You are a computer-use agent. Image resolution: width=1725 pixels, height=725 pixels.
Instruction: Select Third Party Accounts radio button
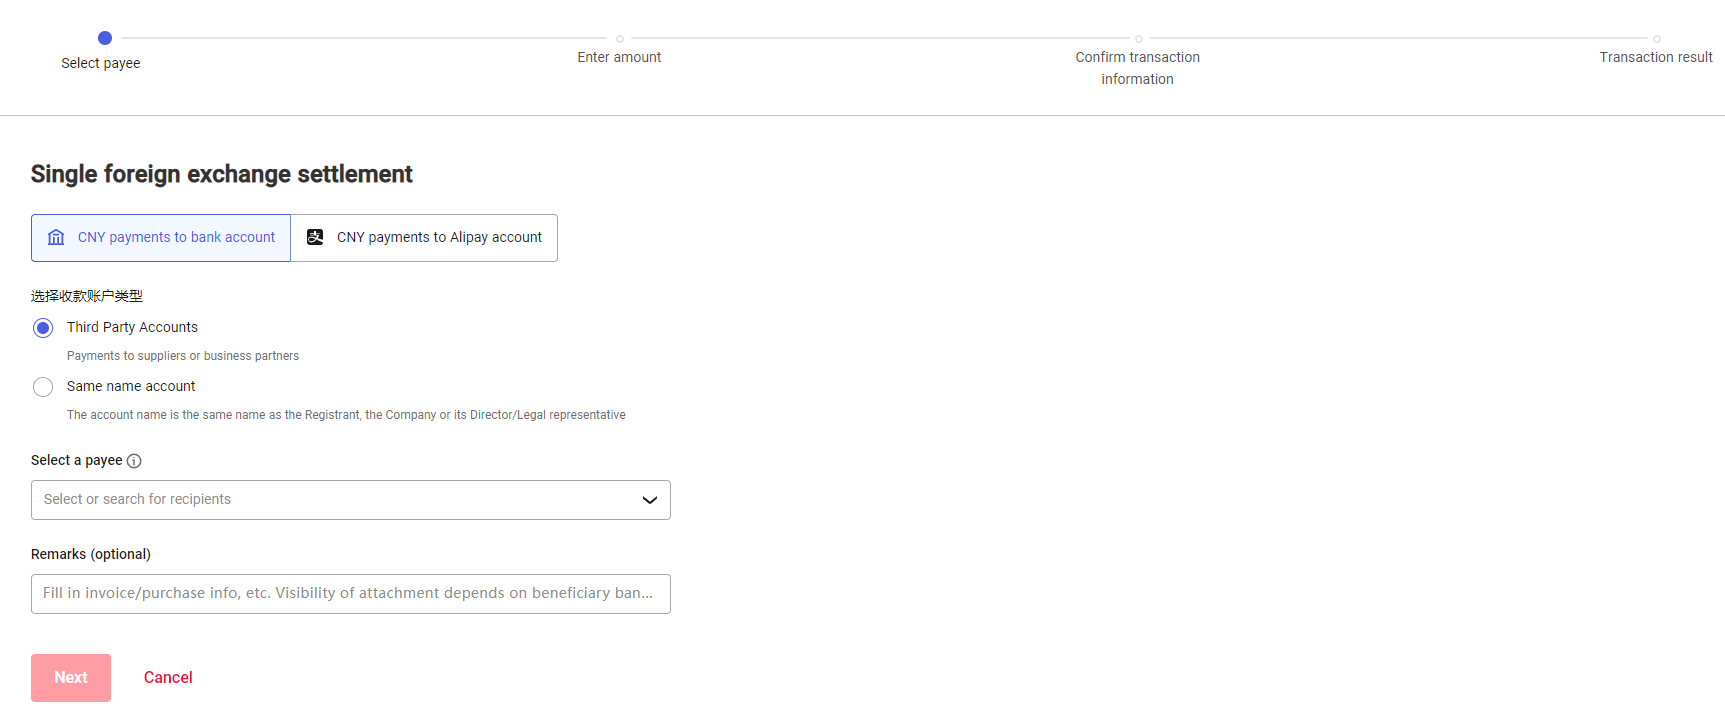43,328
